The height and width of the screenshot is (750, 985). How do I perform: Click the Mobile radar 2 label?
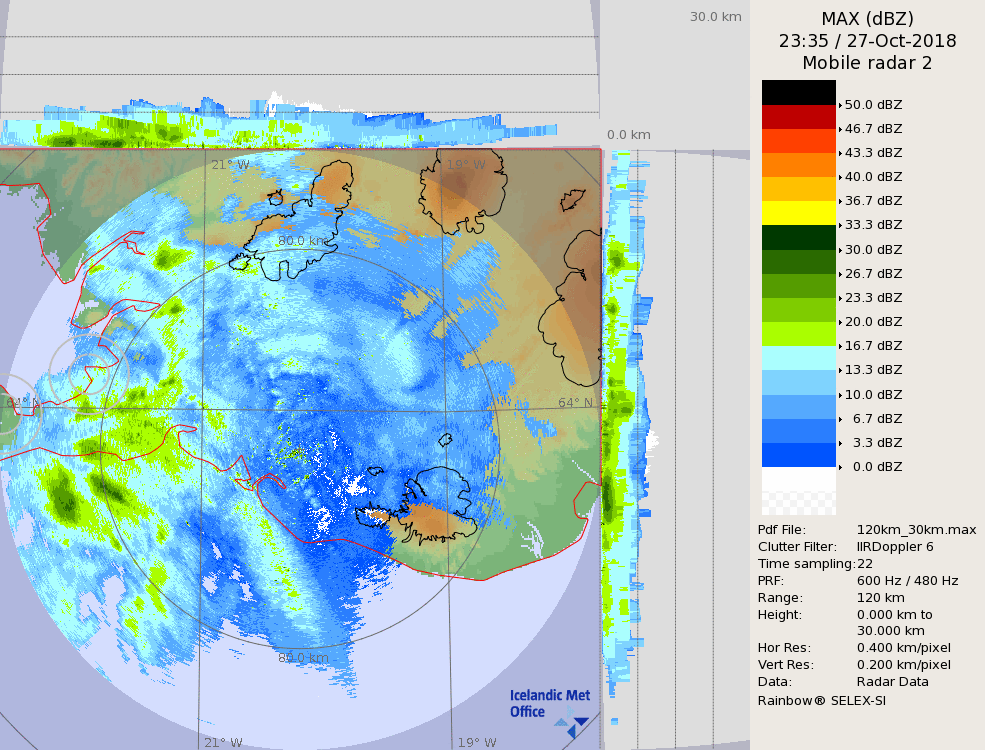click(867, 63)
